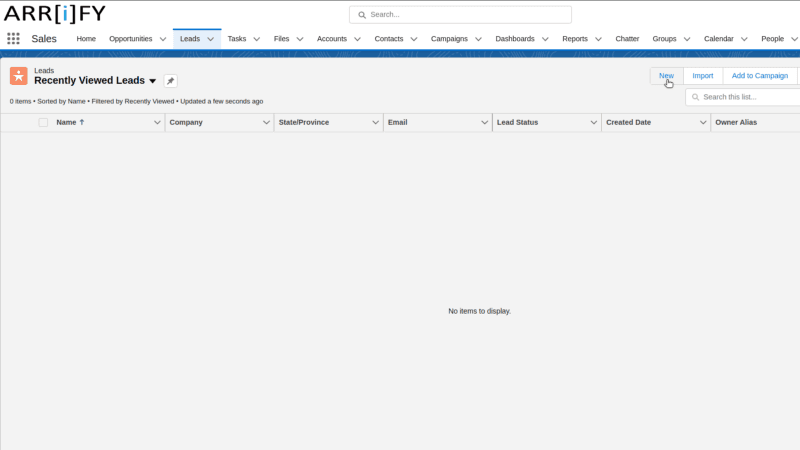
Task: Expand the Lead Status column menu
Action: point(593,122)
